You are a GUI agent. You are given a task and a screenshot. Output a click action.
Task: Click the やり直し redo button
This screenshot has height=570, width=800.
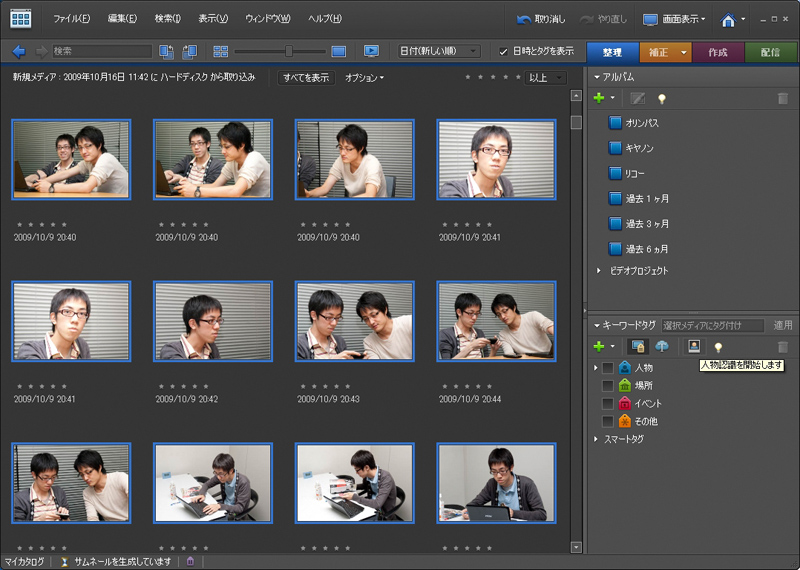pyautogui.click(x=604, y=19)
